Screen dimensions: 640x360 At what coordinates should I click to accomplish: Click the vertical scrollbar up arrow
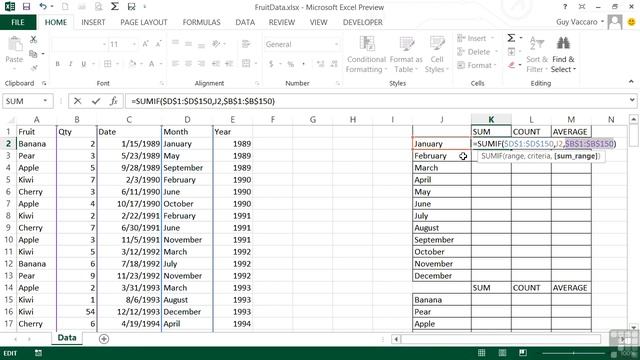[633, 120]
